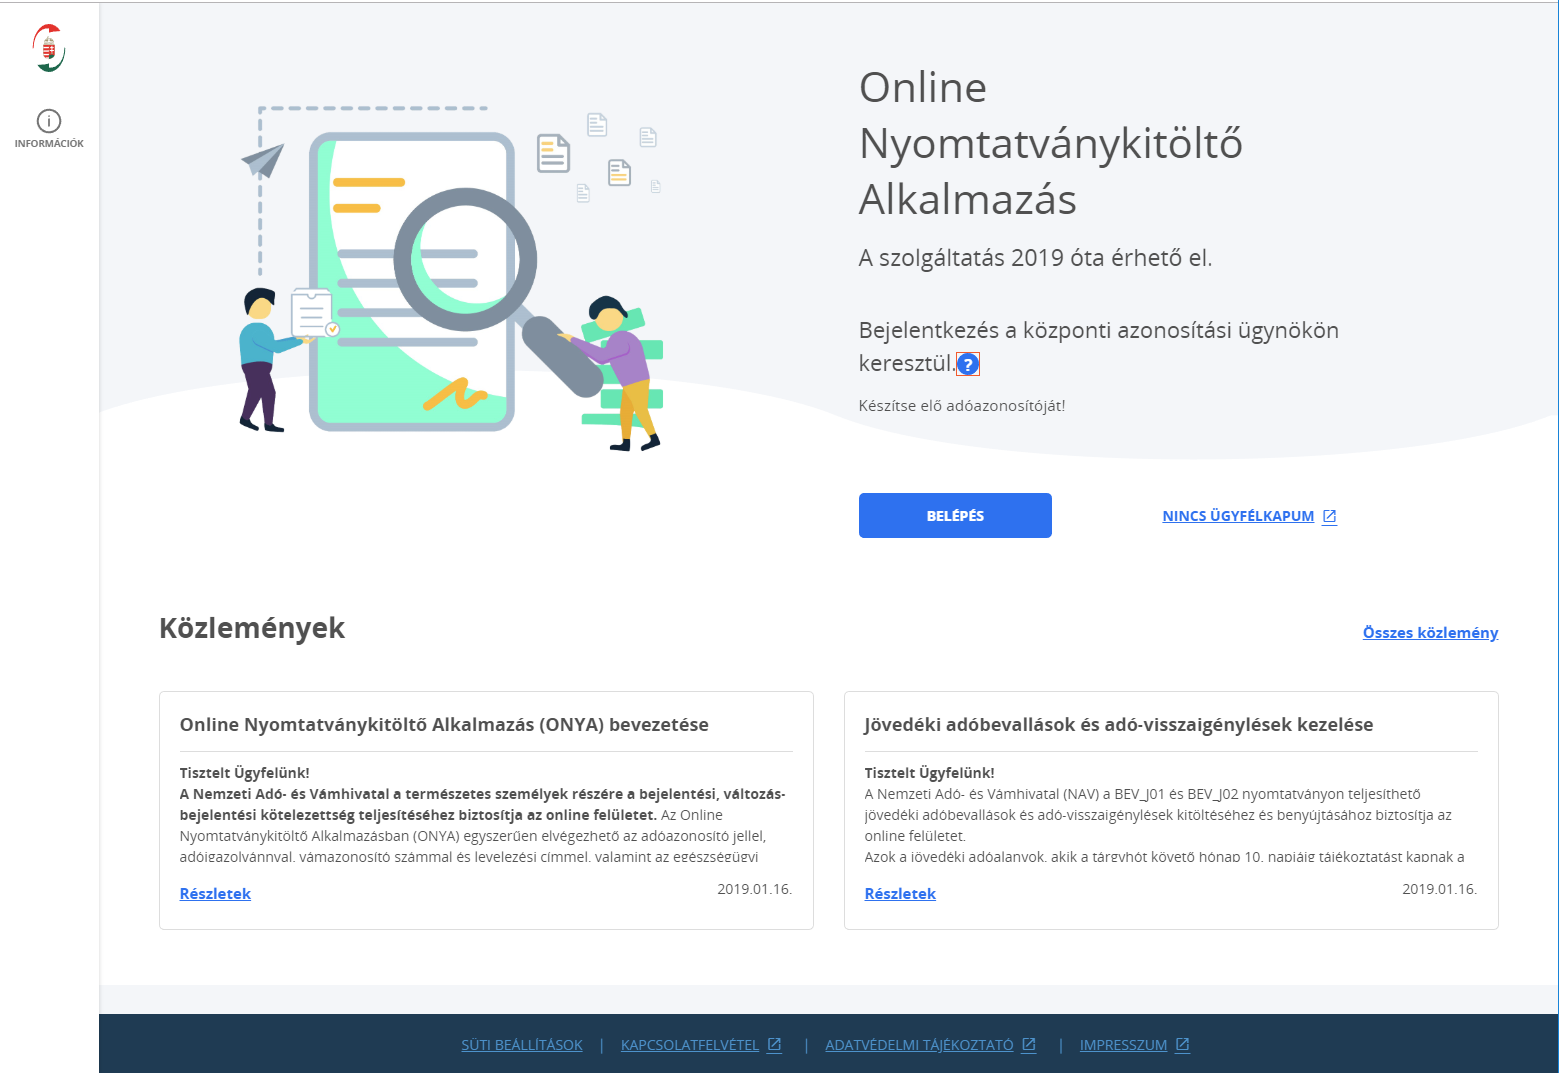Click the Online Nyomtatványkitöltő Alkalmazás (ONYA) bevezetése card title

point(444,725)
